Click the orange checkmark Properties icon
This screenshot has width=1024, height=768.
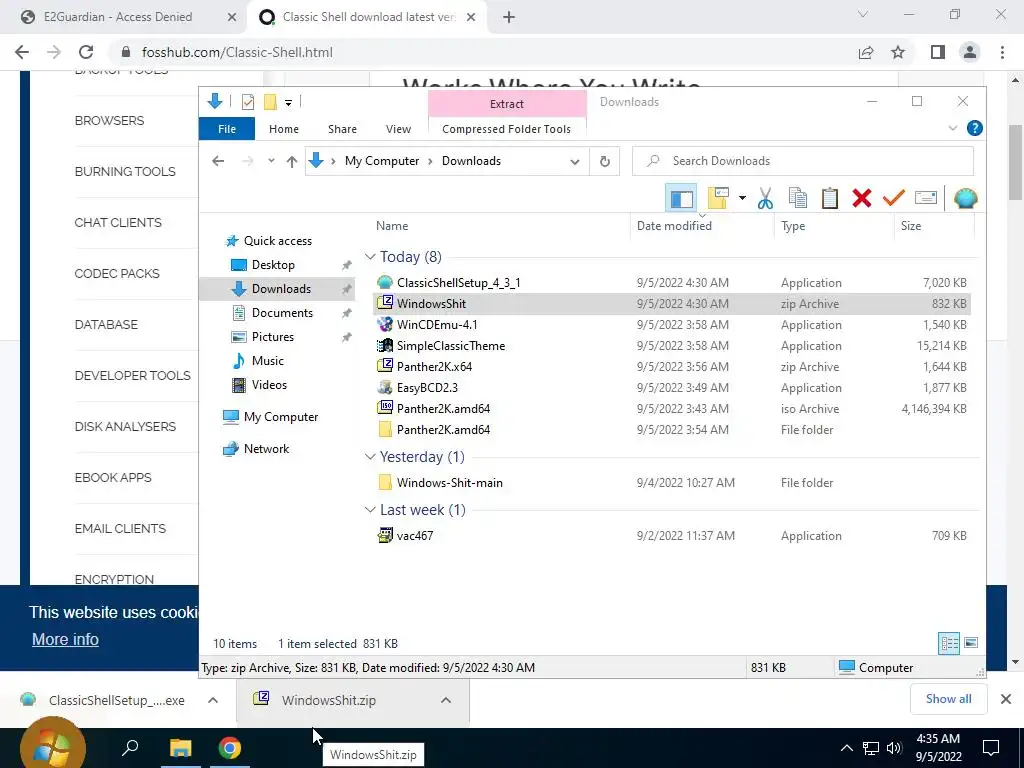[x=893, y=198]
